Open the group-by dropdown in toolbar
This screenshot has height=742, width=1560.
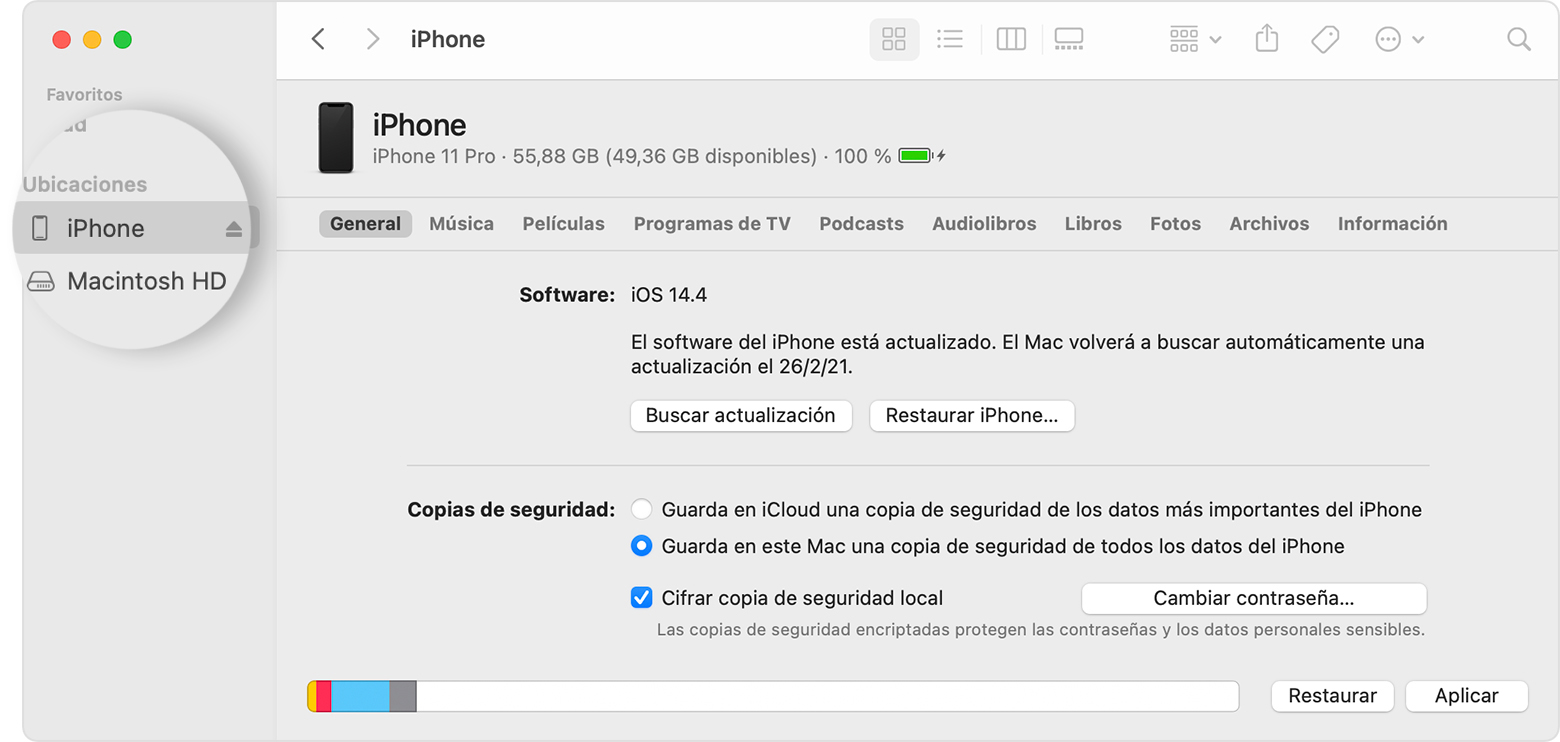click(x=1195, y=40)
